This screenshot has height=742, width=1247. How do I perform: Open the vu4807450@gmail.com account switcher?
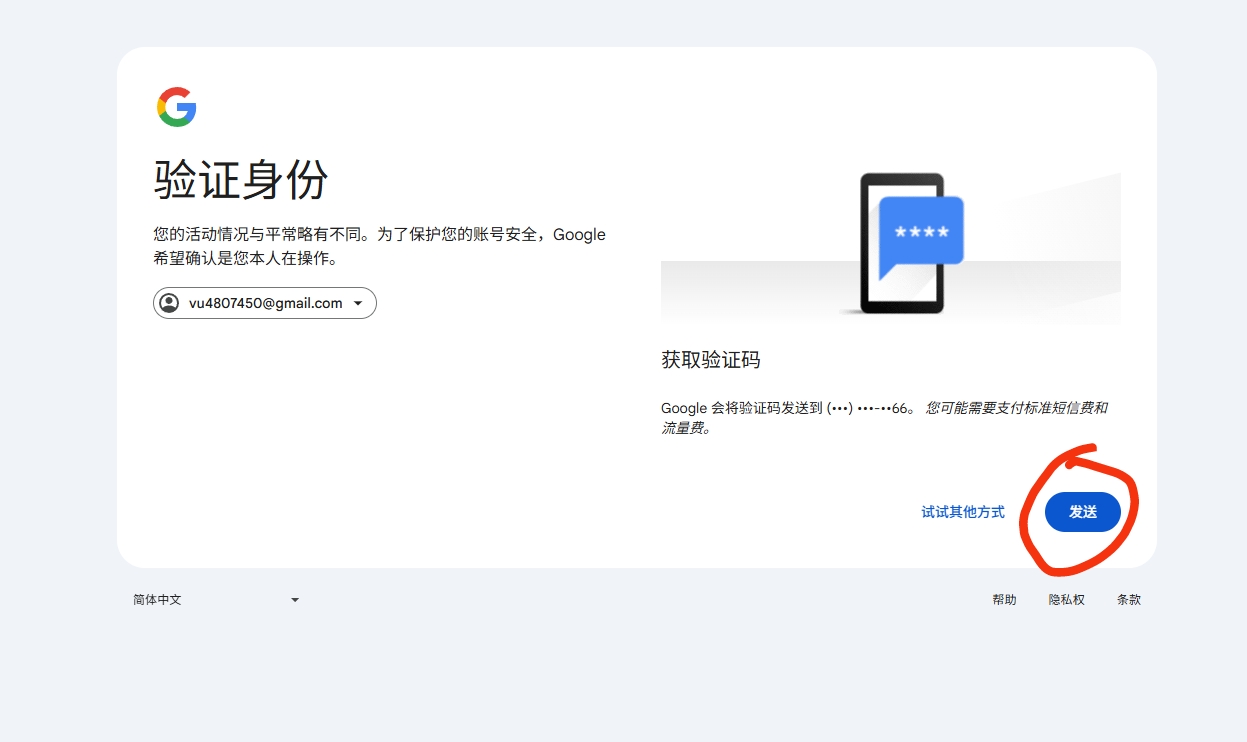coord(265,303)
